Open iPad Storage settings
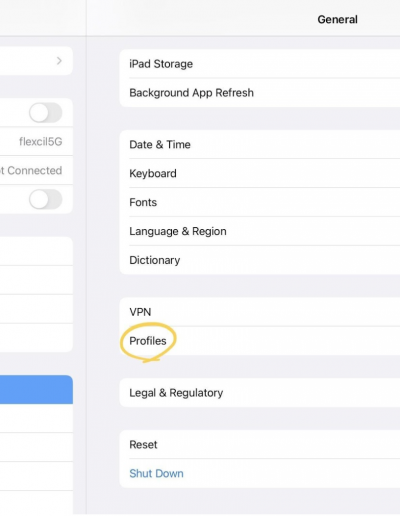This screenshot has width=400, height=516. pyautogui.click(x=260, y=64)
